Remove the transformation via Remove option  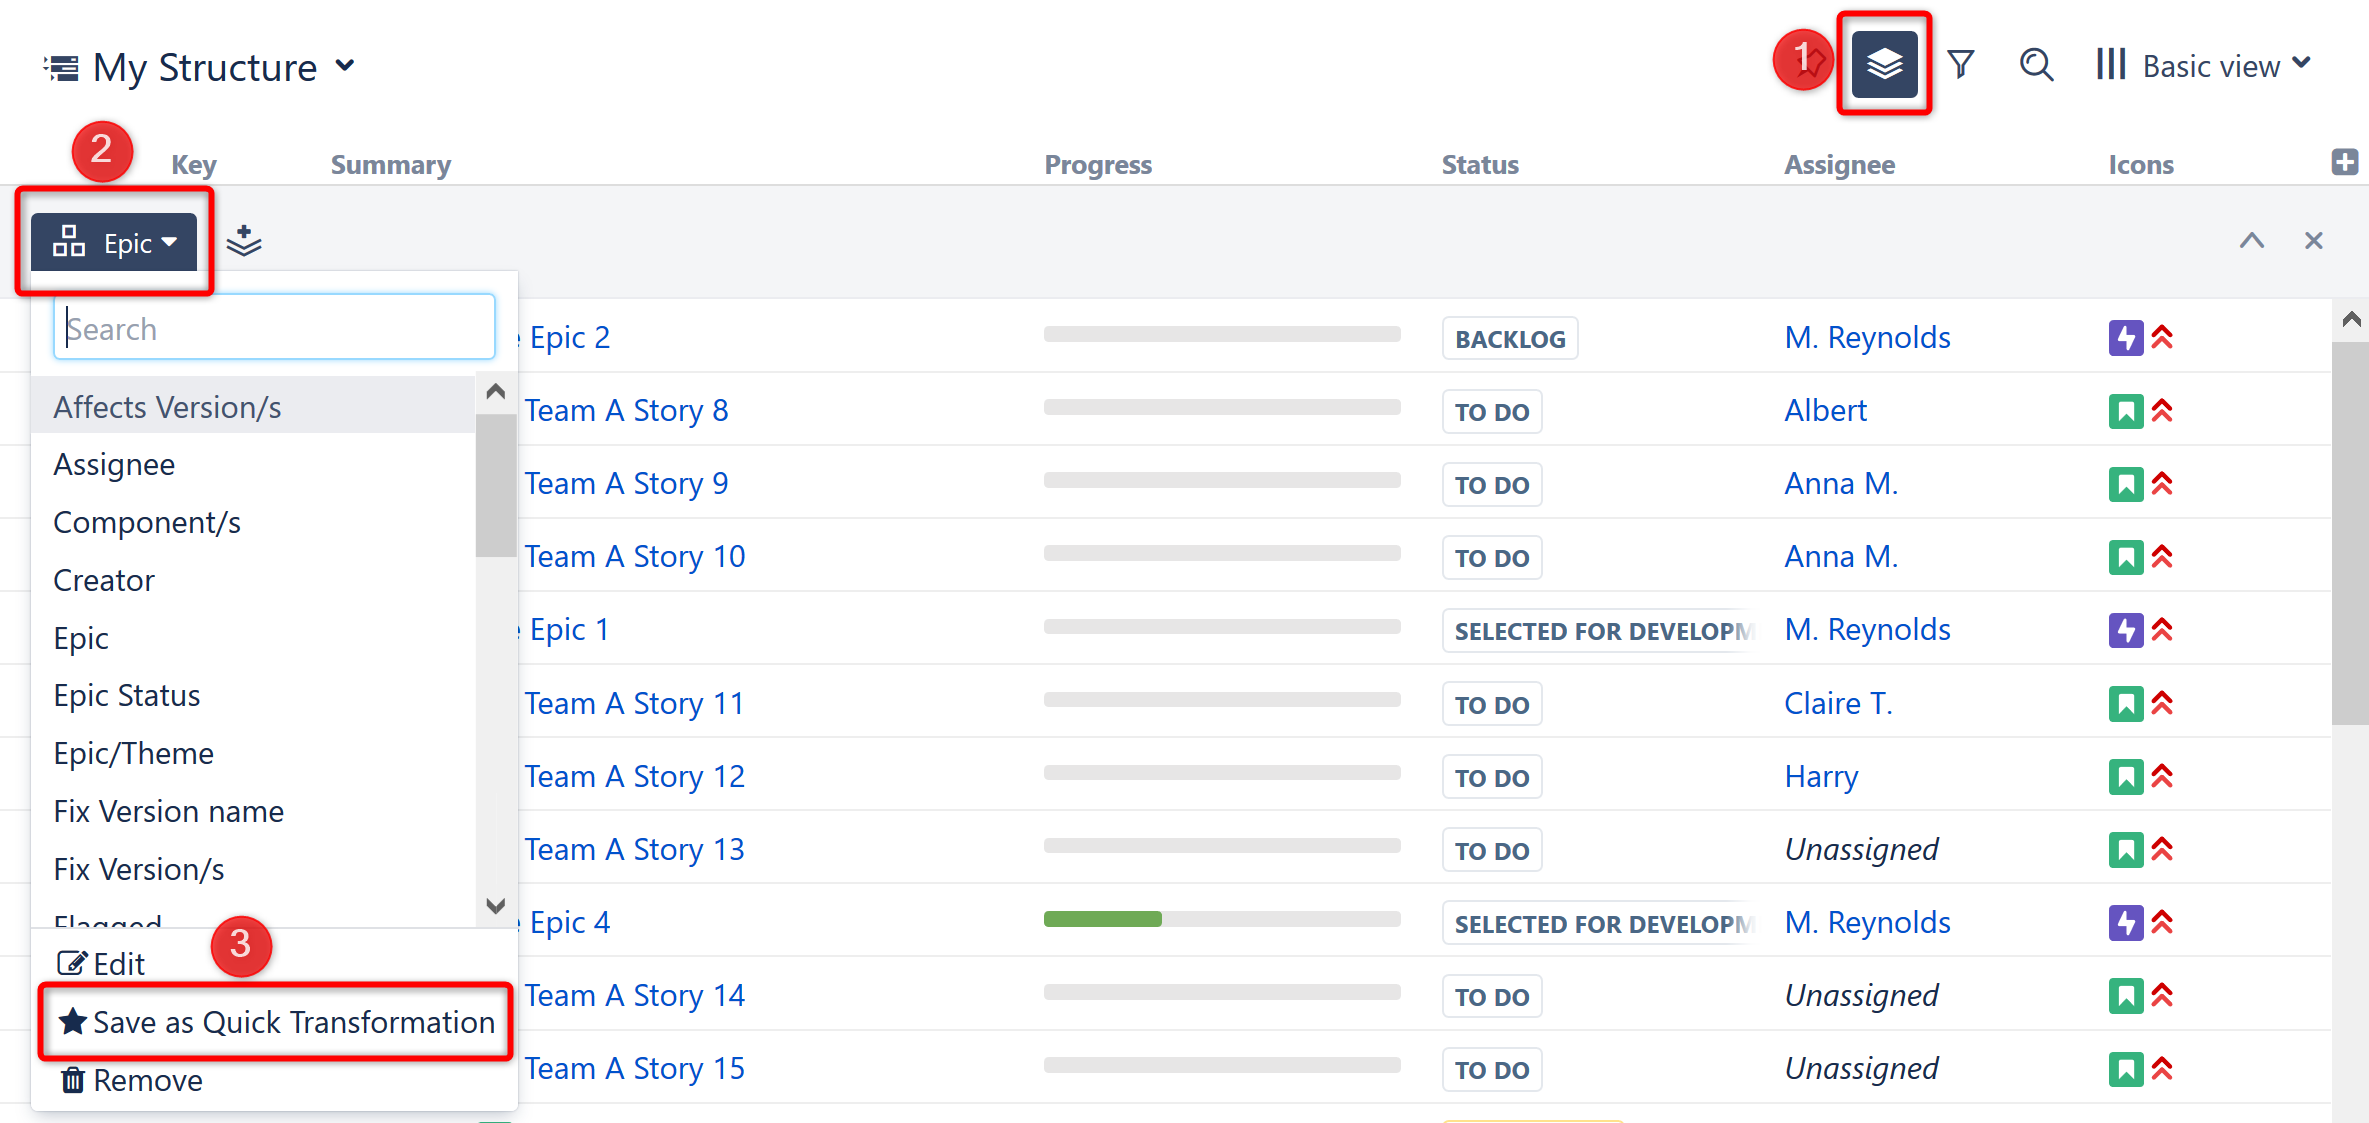point(132,1080)
